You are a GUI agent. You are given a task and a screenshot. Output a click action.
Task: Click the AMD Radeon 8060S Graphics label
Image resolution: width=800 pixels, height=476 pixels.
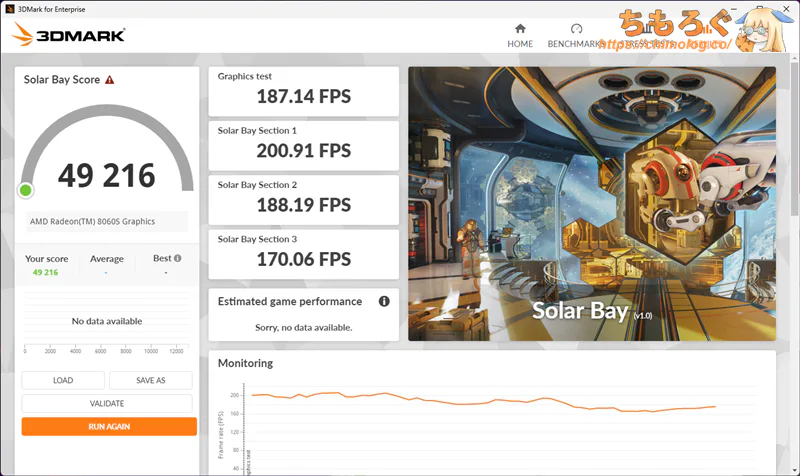[x=92, y=222]
